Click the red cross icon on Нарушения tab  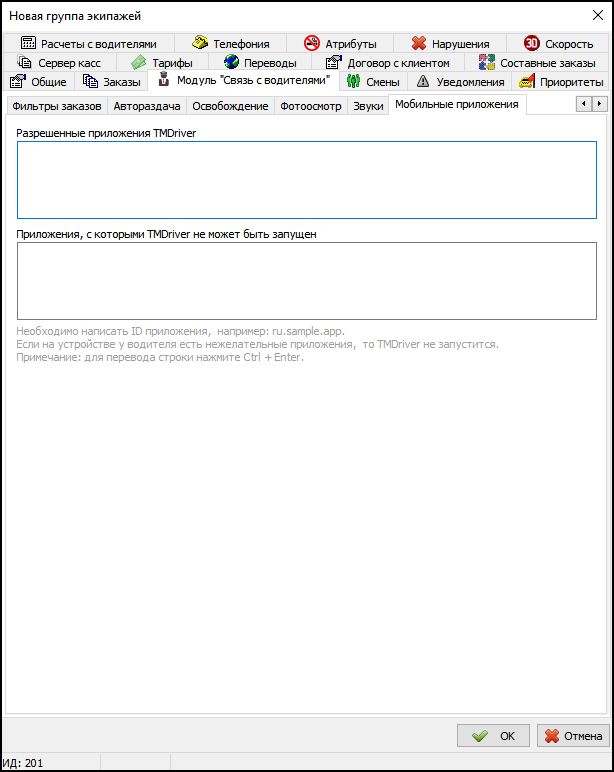pyautogui.click(x=419, y=44)
